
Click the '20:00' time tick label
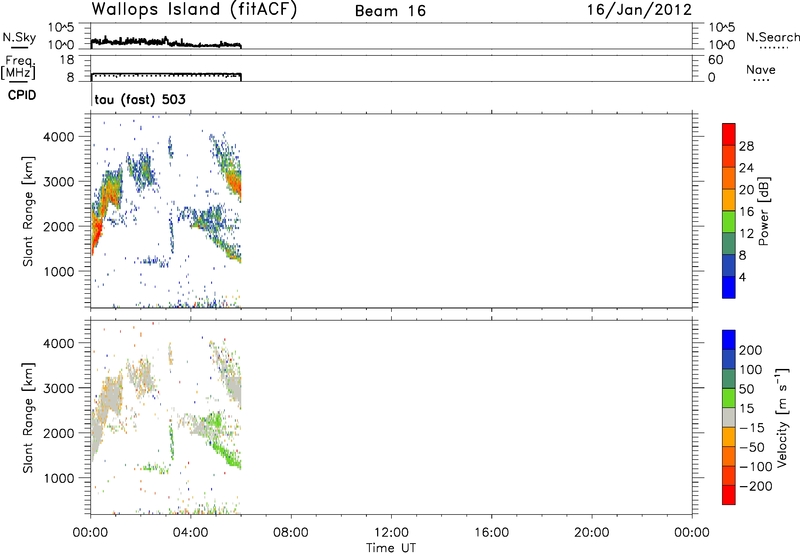[592, 533]
